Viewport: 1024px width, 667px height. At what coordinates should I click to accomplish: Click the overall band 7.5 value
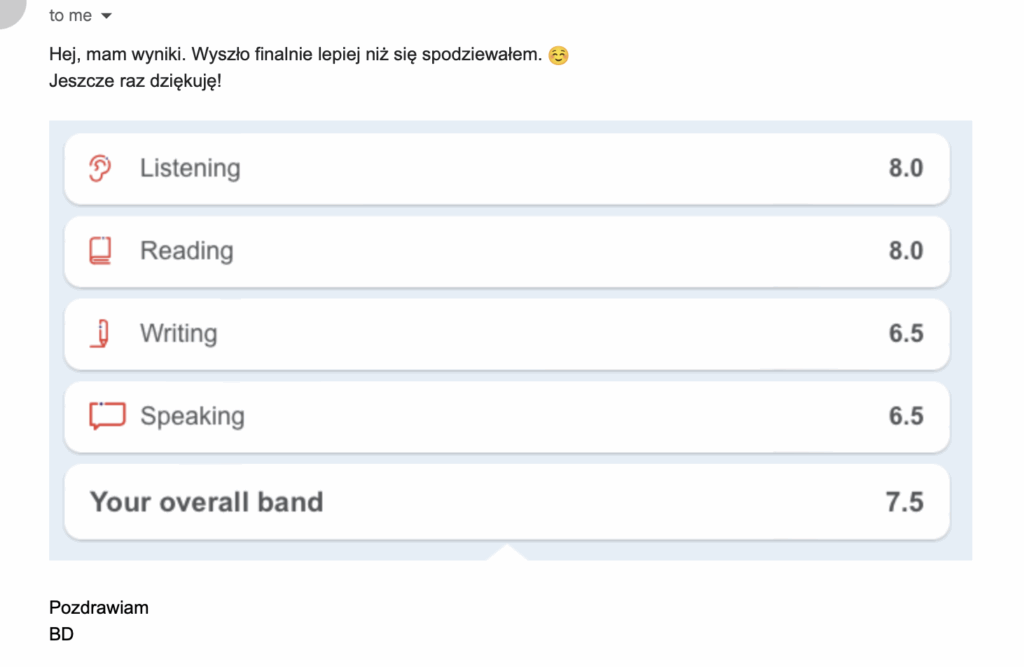[904, 501]
